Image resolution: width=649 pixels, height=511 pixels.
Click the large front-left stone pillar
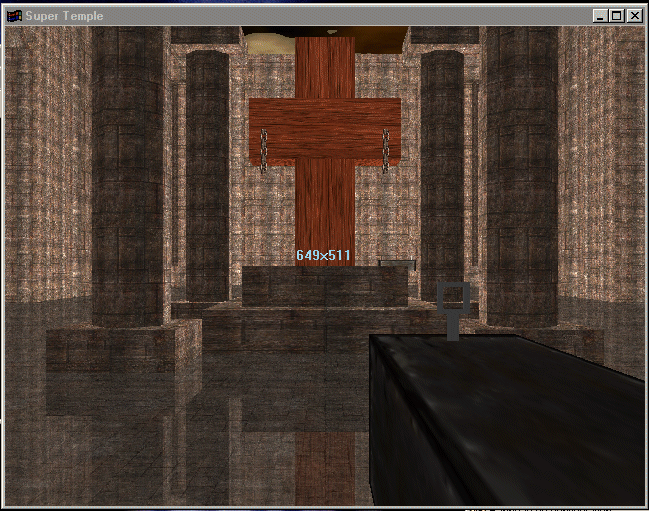[127, 175]
